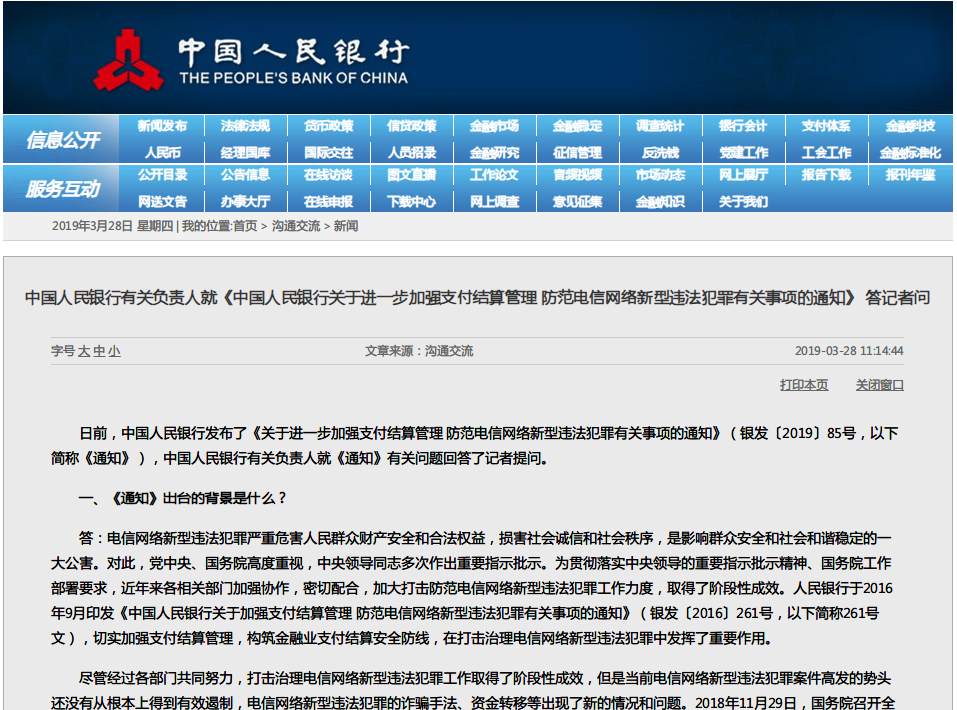Viewport: 957px width, 710px height.
Task: Open the 法律法规 menu item
Action: (245, 127)
